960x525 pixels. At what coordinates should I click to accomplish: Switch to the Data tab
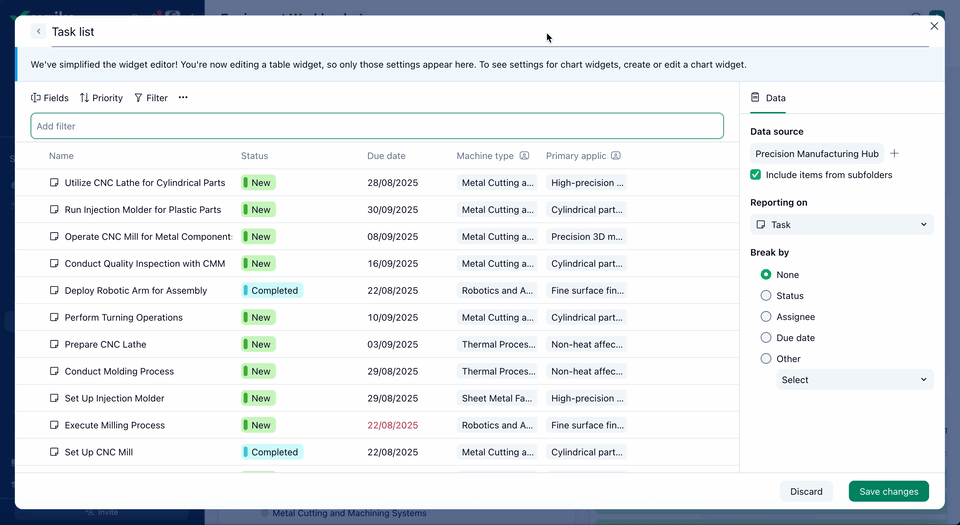pos(768,98)
